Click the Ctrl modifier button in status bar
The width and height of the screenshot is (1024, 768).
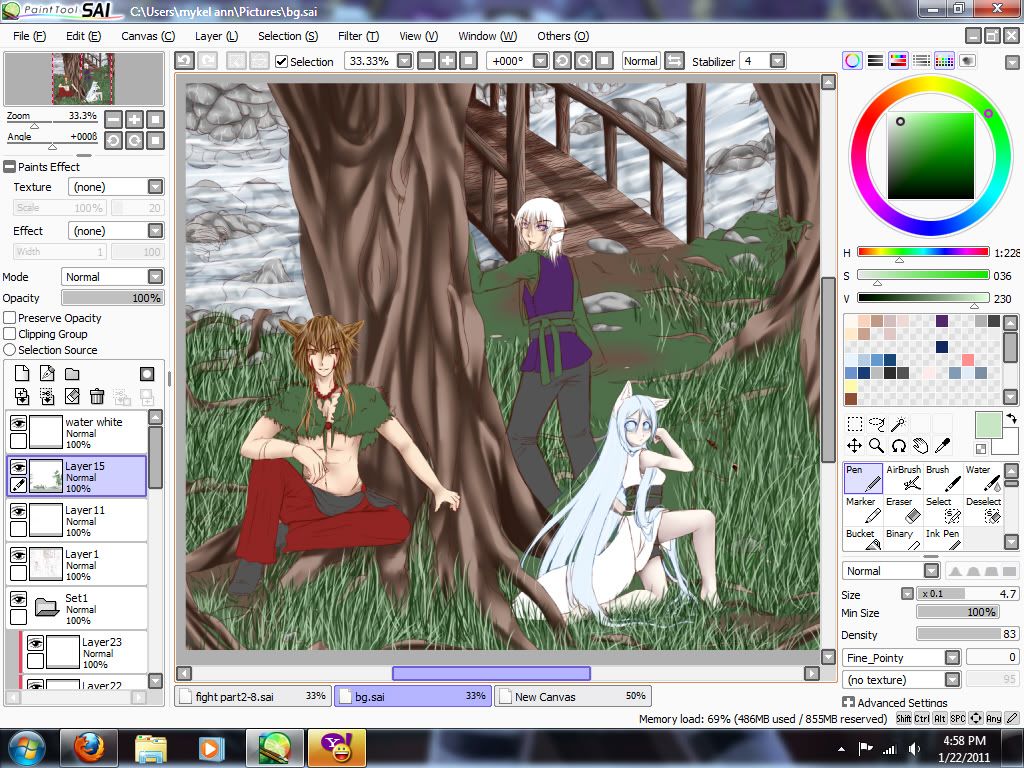pyautogui.click(x=921, y=718)
